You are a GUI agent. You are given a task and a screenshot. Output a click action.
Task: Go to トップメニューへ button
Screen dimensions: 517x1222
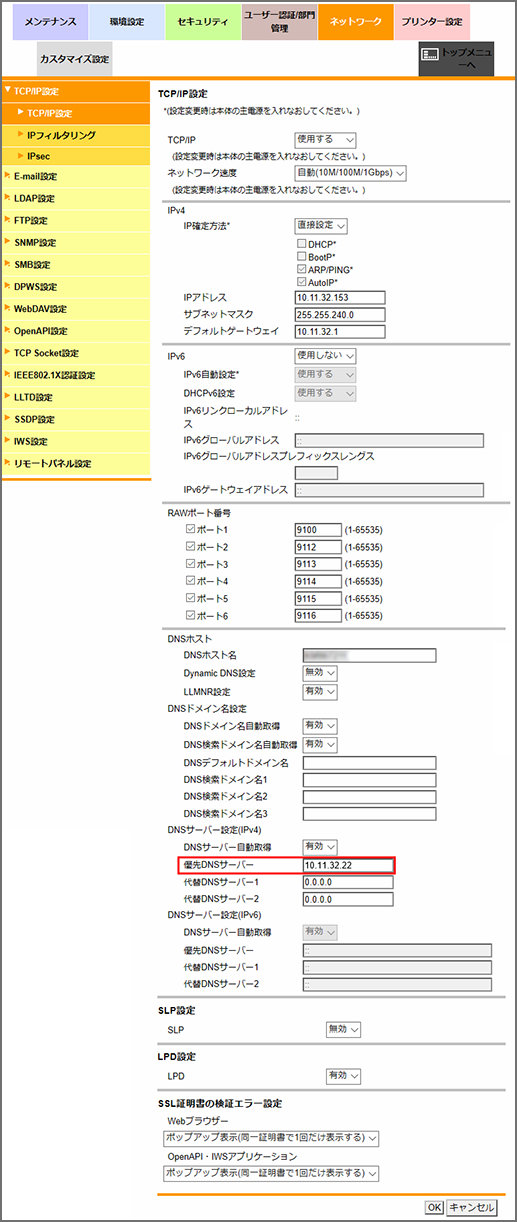point(456,60)
